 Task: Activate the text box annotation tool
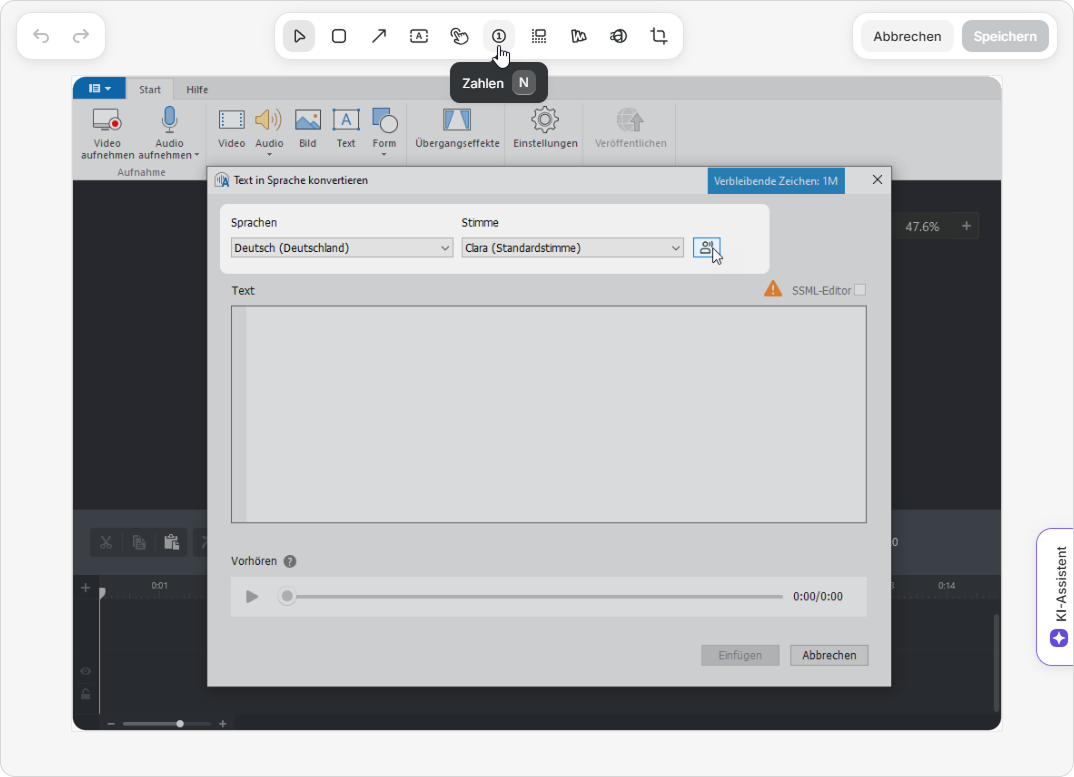419,36
